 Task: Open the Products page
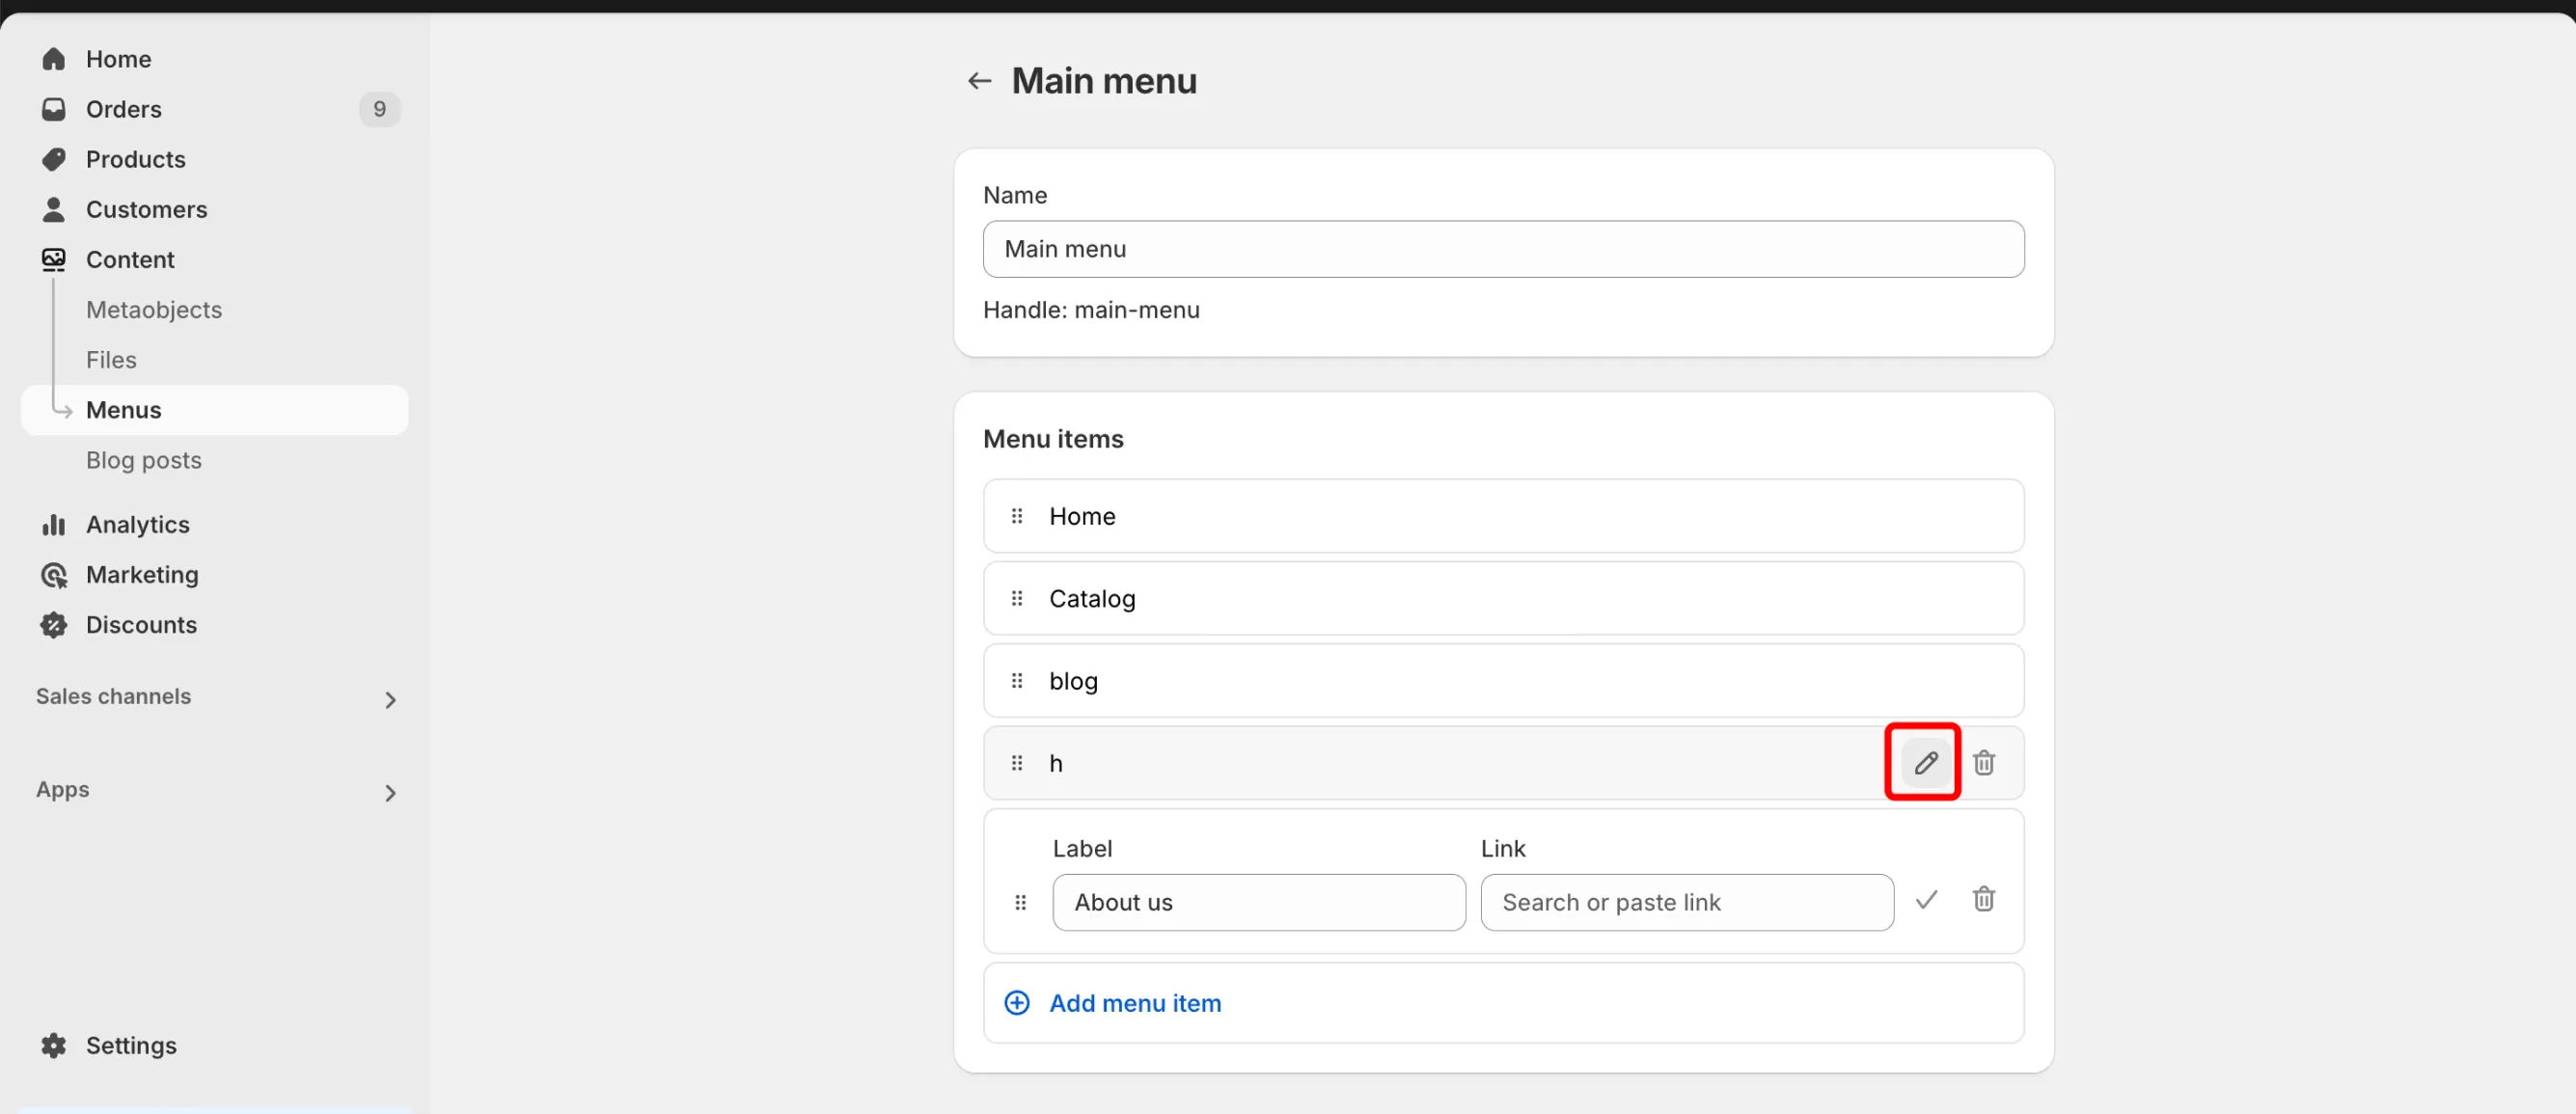click(135, 159)
